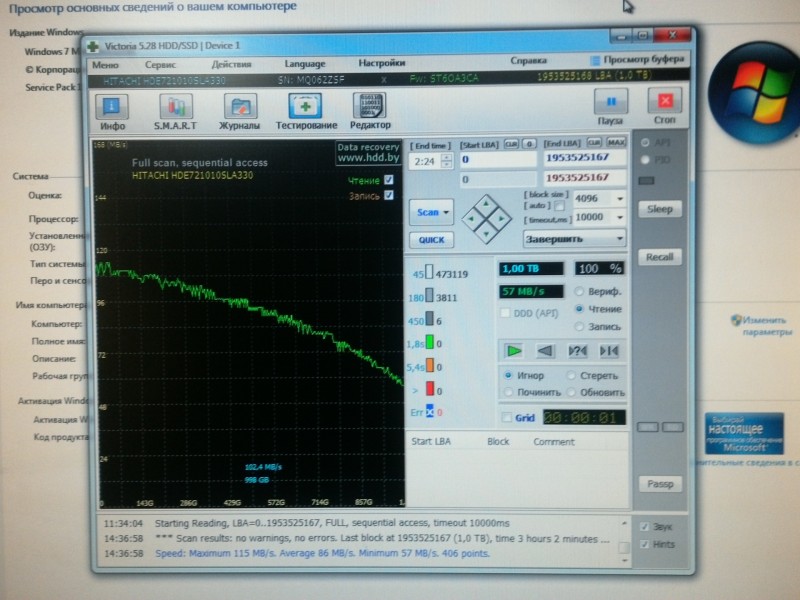Open the Настройки menu

tap(382, 63)
